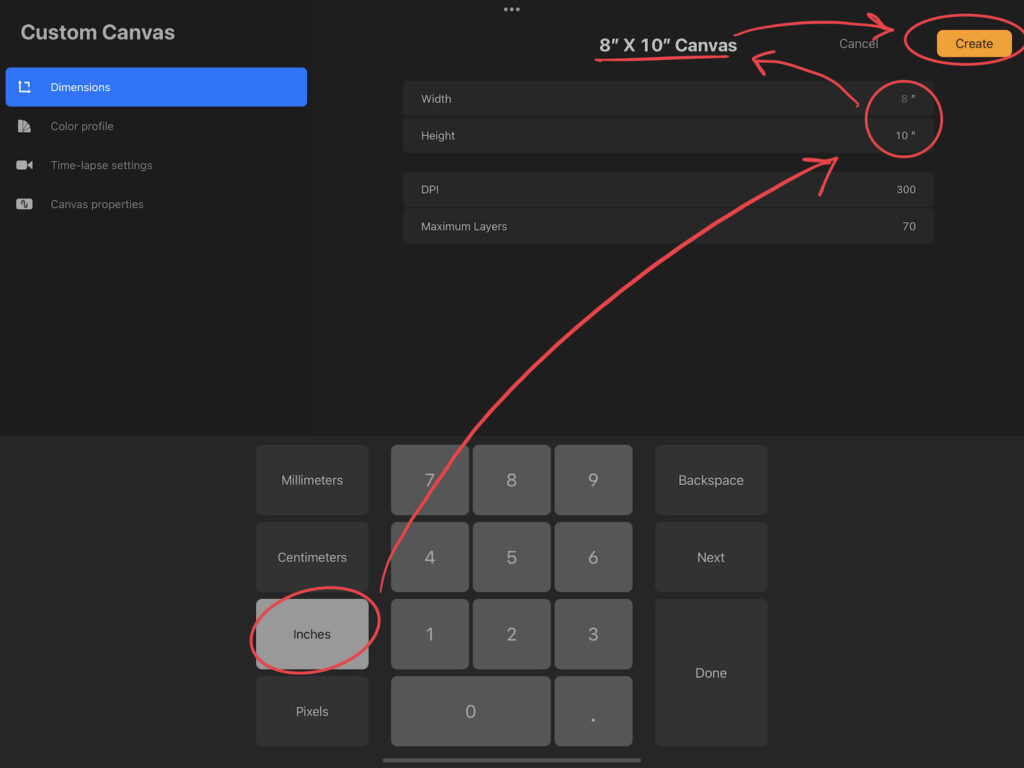The height and width of the screenshot is (768, 1024).
Task: Click the Canvas properties icon
Action: (24, 204)
